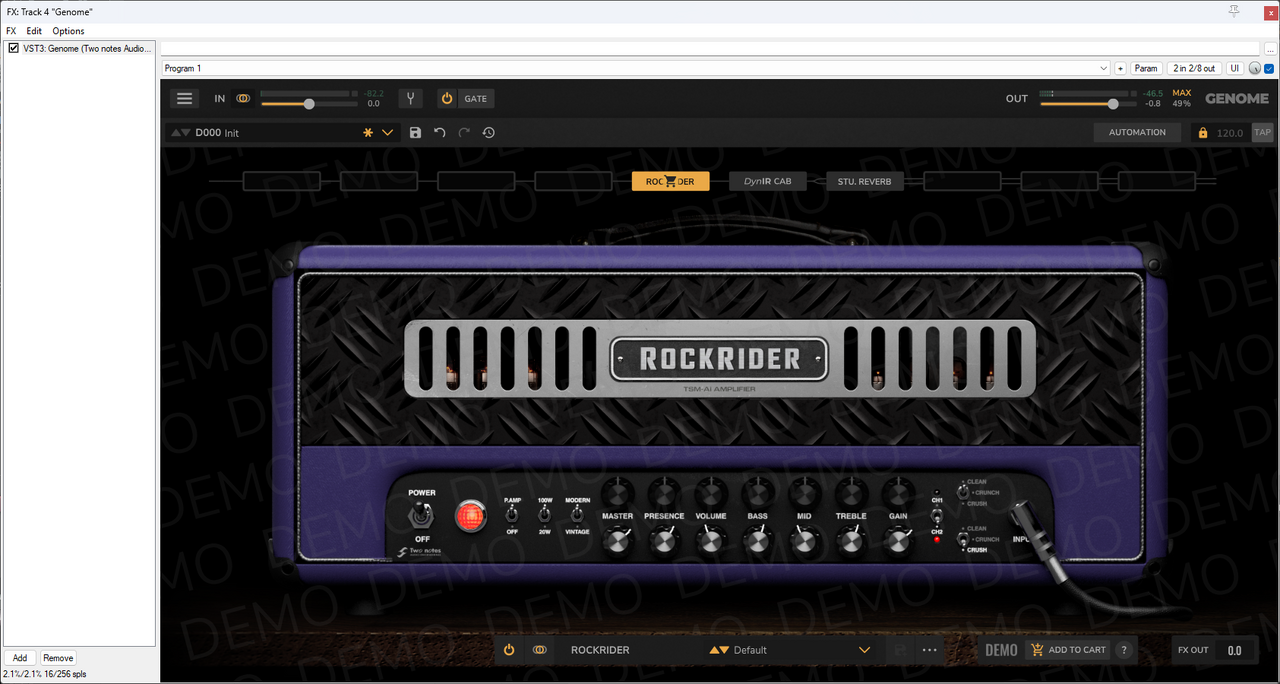Click the lower BASS knob

[x=758, y=542]
